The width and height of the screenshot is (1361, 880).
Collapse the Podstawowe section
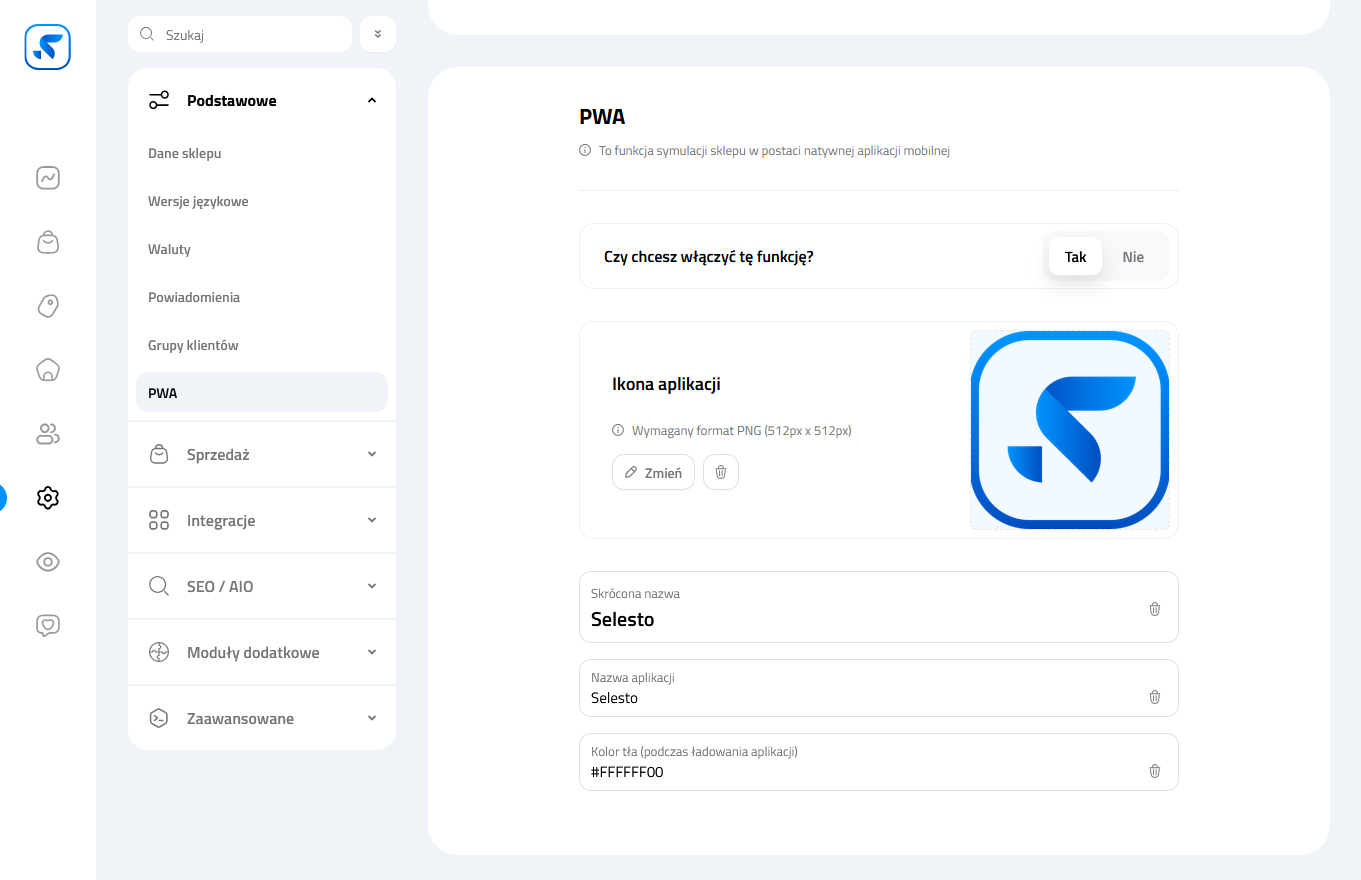coord(371,101)
